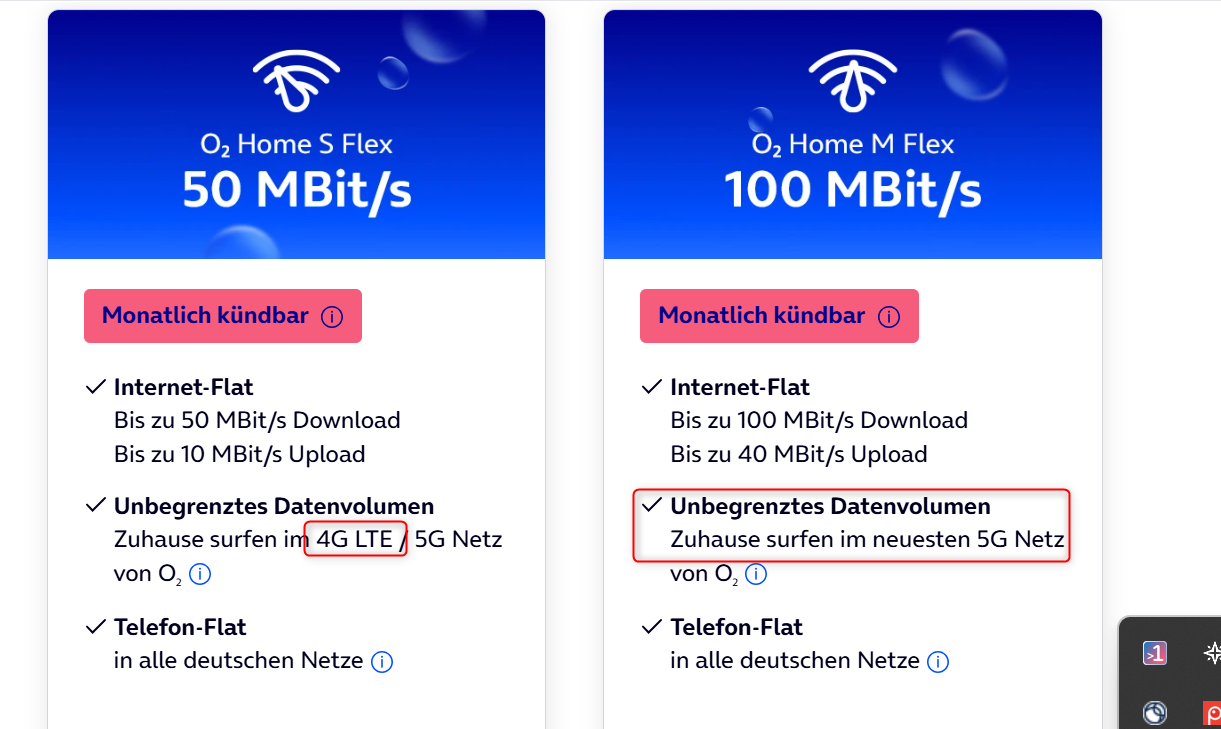Click the red 'p' tray icon
The height and width of the screenshot is (729, 1221).
click(x=1212, y=713)
